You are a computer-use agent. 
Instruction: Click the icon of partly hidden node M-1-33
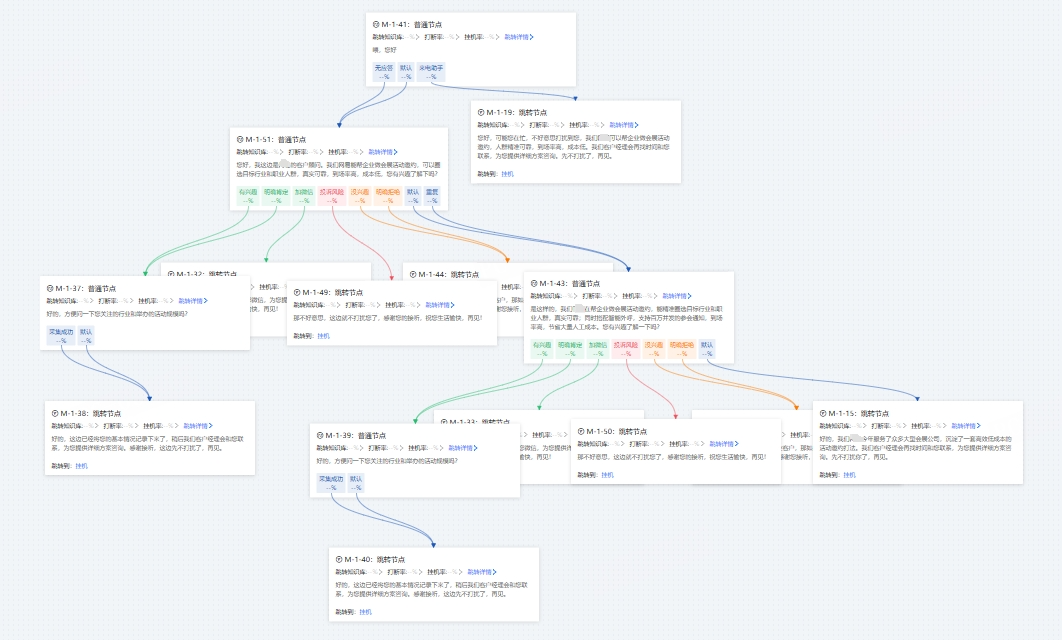(x=444, y=422)
